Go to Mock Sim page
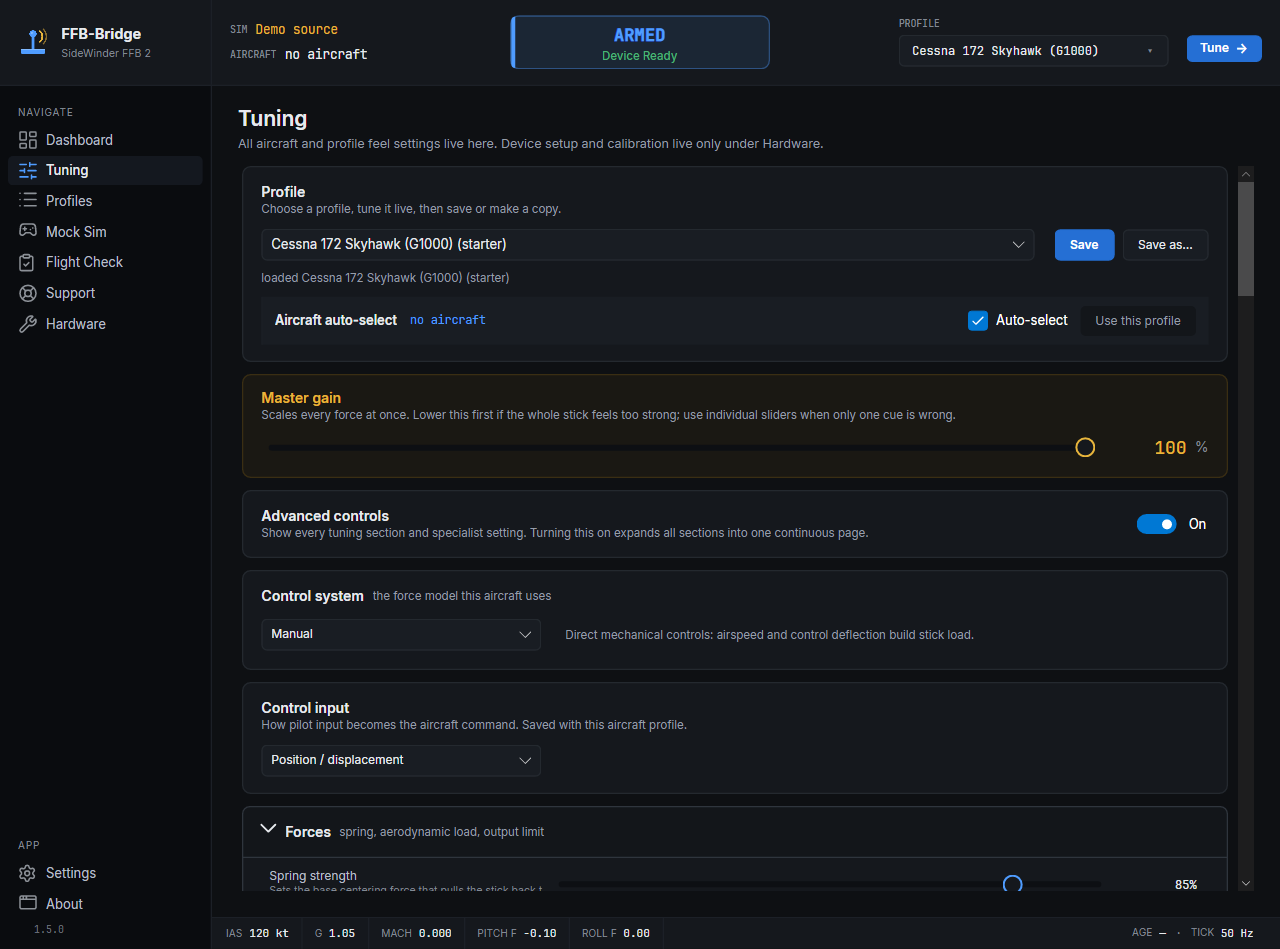 [x=105, y=231]
